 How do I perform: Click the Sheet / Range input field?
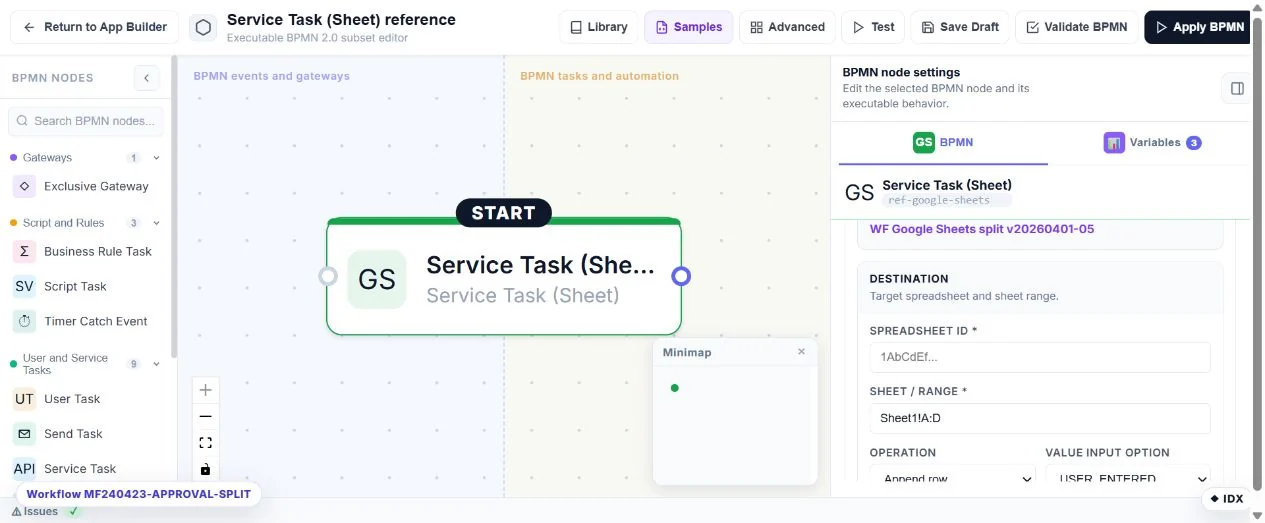(x=1040, y=418)
